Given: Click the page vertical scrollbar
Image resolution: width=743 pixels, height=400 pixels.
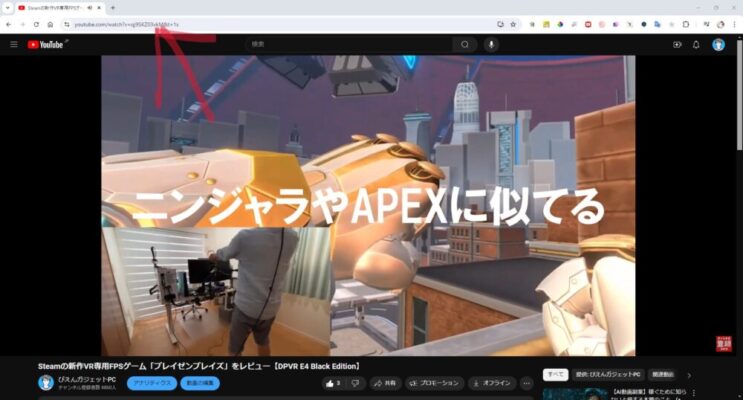Looking at the screenshot, I should [x=740, y=95].
